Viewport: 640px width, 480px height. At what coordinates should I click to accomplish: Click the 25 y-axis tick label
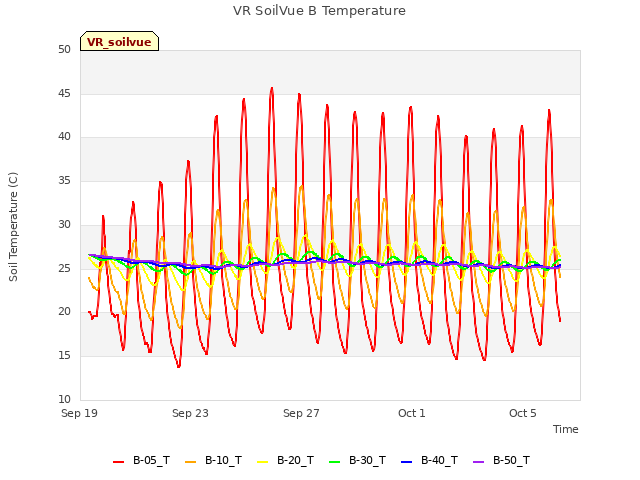64,268
